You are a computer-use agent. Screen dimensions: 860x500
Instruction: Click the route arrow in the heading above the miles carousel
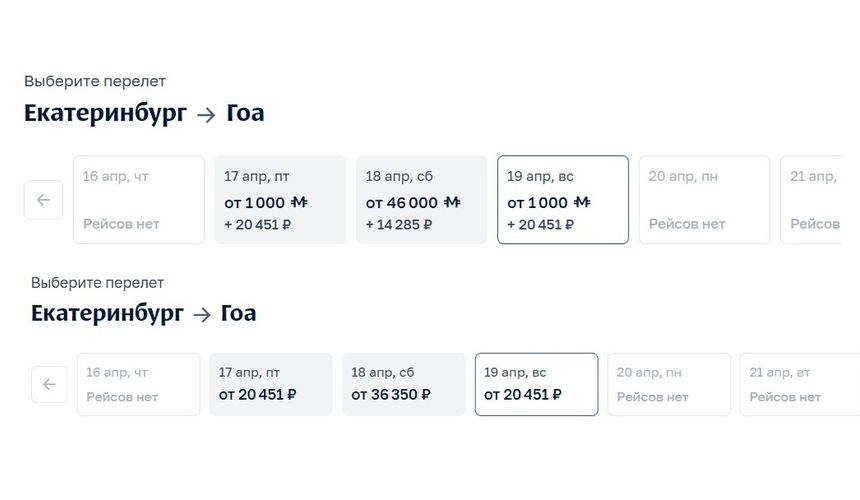pyautogui.click(x=206, y=114)
